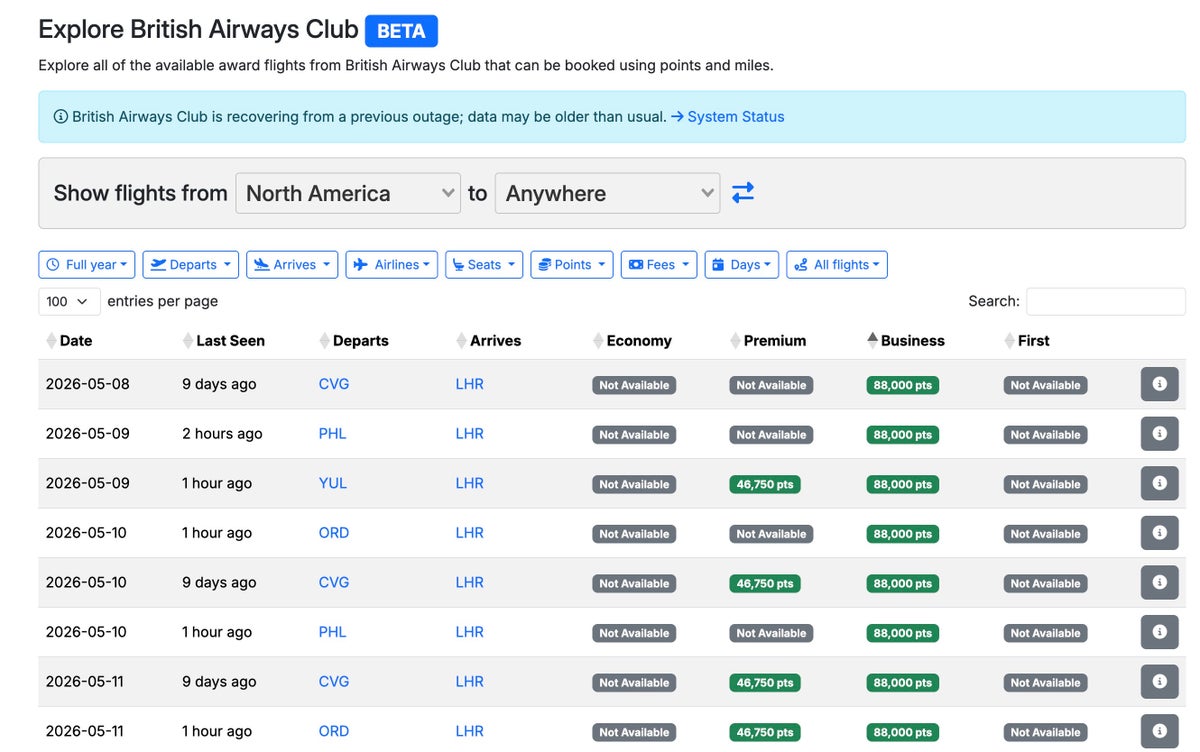The height and width of the screenshot is (752, 1200).
Task: Focus the Search input field
Action: 1105,301
